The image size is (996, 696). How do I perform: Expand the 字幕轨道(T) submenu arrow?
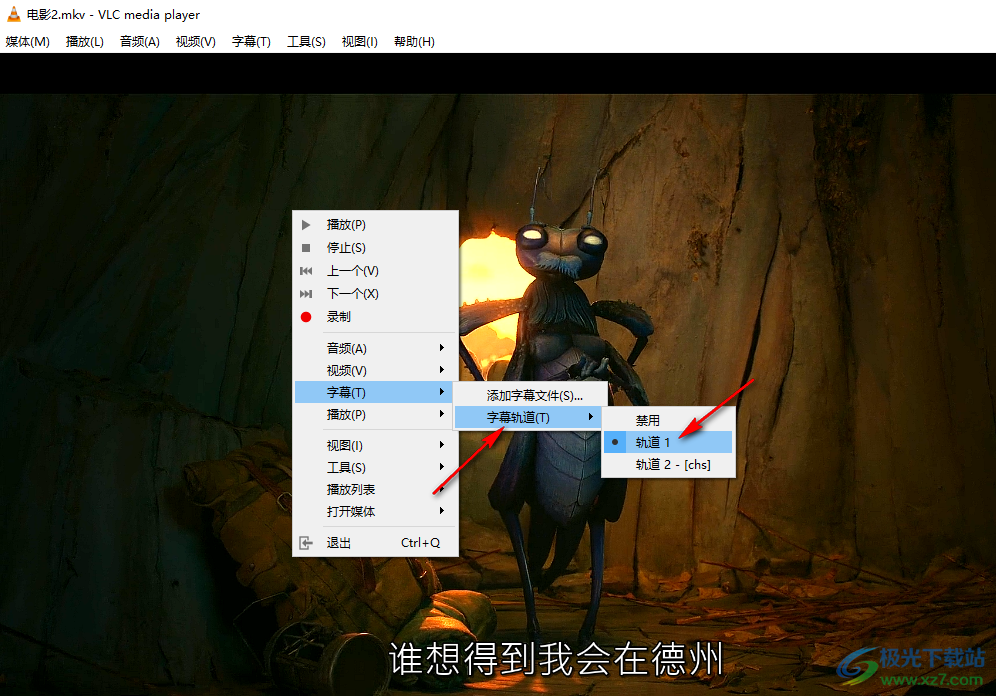tap(591, 417)
